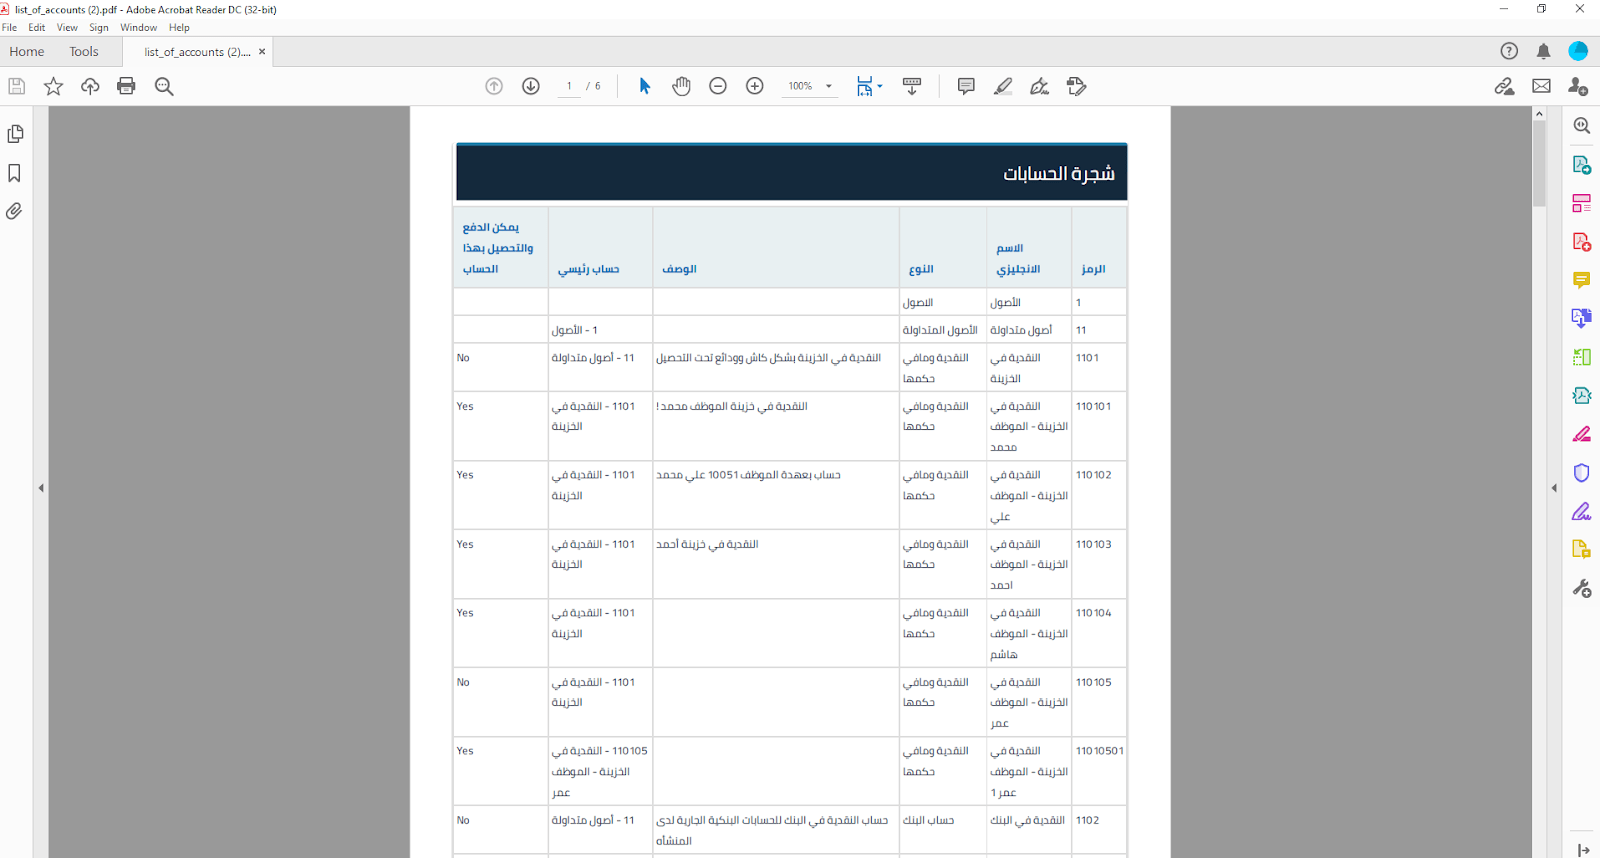1600x858 pixels.
Task: Expand the left navigation pane arrow
Action: tap(41, 488)
